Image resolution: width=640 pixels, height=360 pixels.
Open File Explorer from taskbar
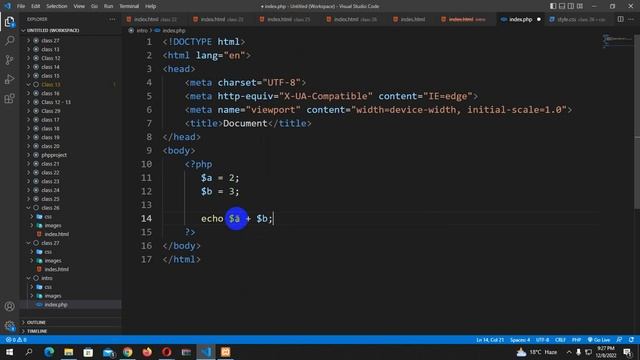69,352
